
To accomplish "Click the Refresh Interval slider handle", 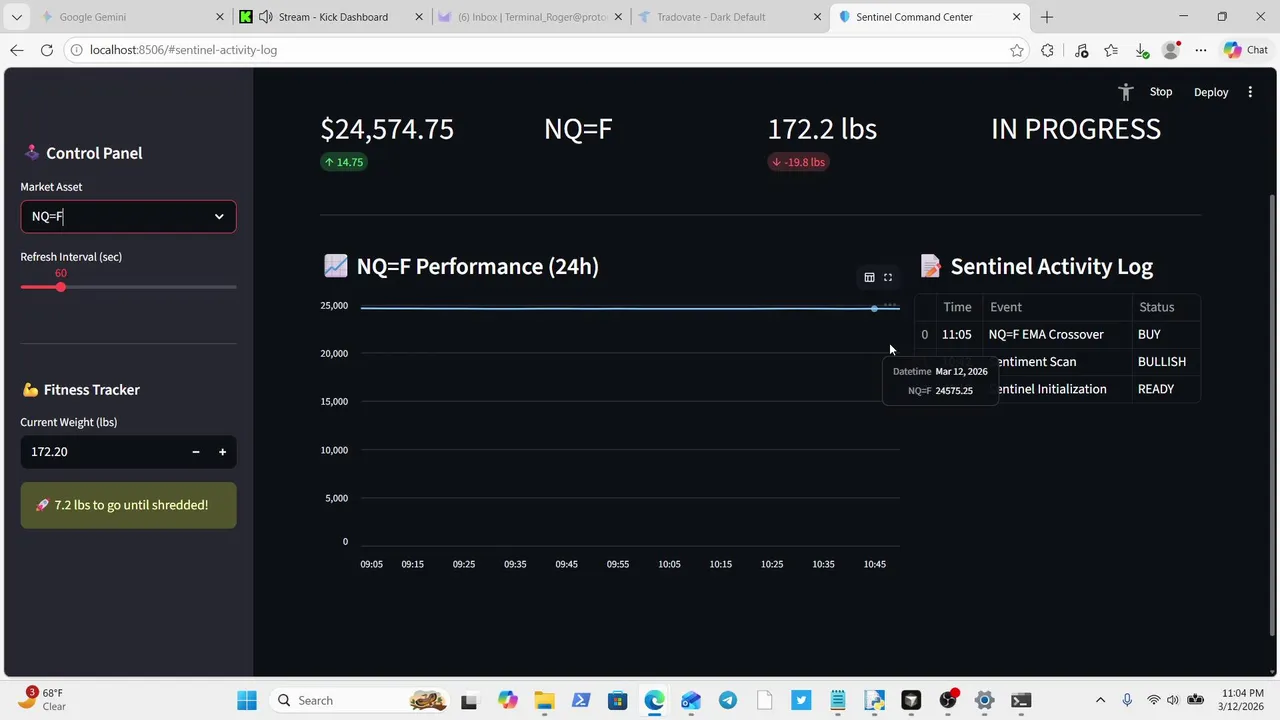I will 61,287.
